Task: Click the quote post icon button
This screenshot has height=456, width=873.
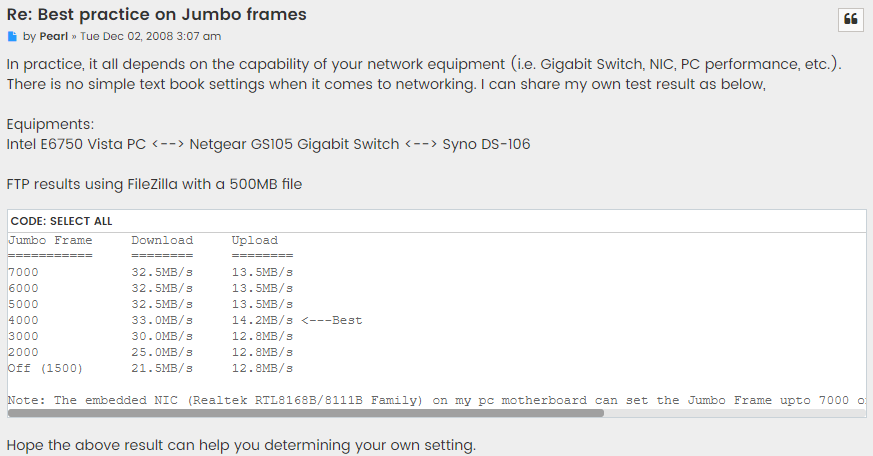Action: tap(851, 19)
